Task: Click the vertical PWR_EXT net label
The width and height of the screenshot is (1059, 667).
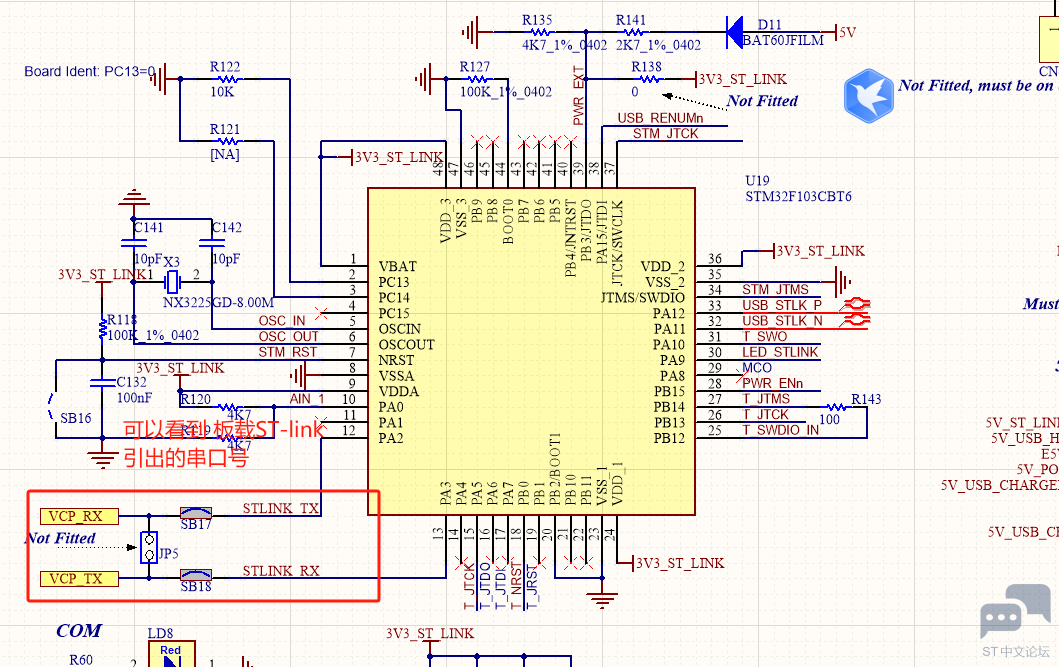Action: point(579,95)
